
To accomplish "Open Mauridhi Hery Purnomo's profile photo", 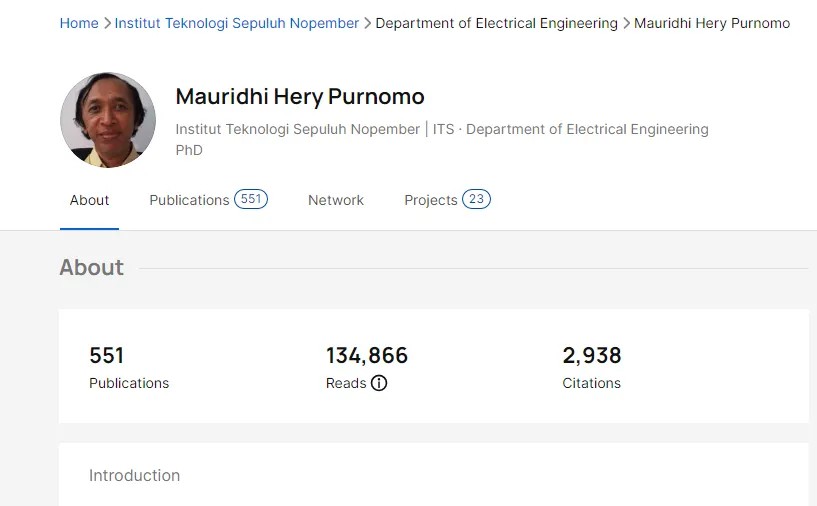I will (x=108, y=120).
